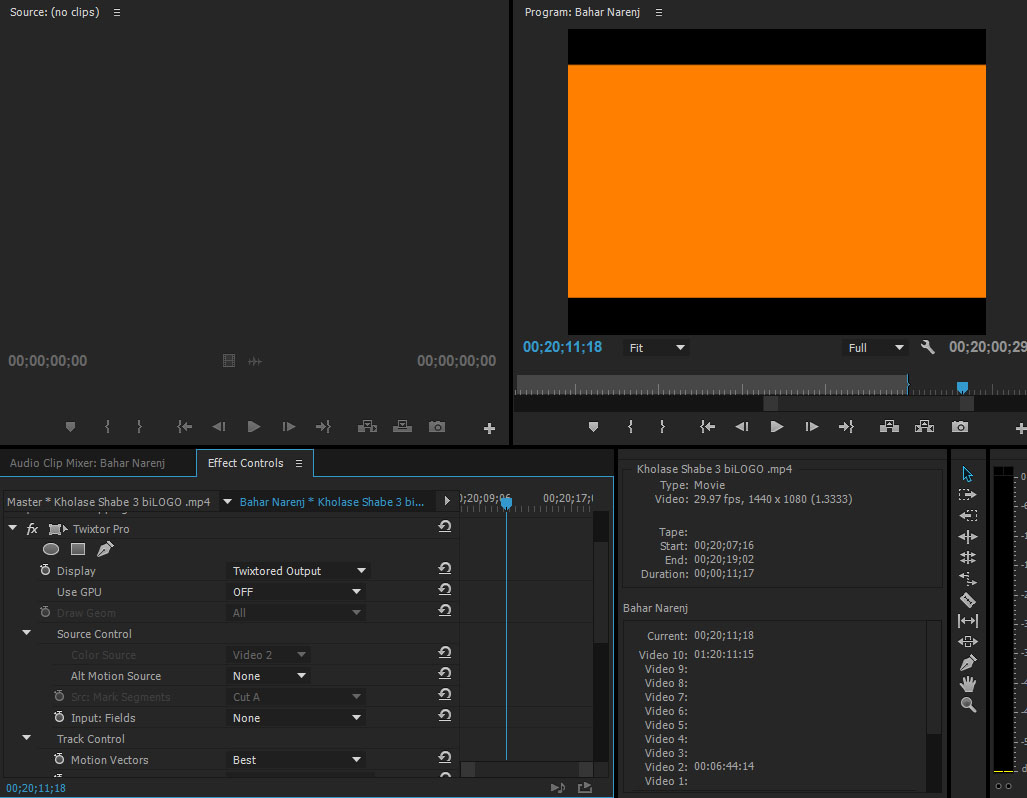Select the Effect Controls tab
Image resolution: width=1027 pixels, height=798 pixels.
(x=246, y=463)
